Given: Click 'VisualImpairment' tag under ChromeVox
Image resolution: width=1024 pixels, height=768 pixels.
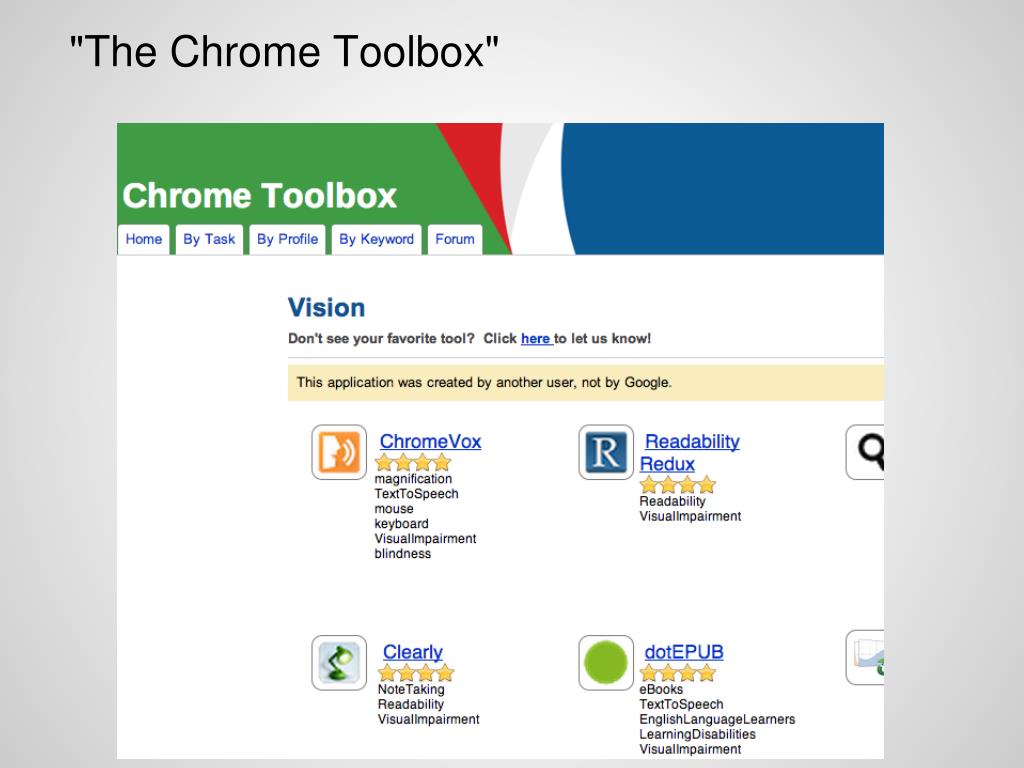Looking at the screenshot, I should [x=425, y=539].
